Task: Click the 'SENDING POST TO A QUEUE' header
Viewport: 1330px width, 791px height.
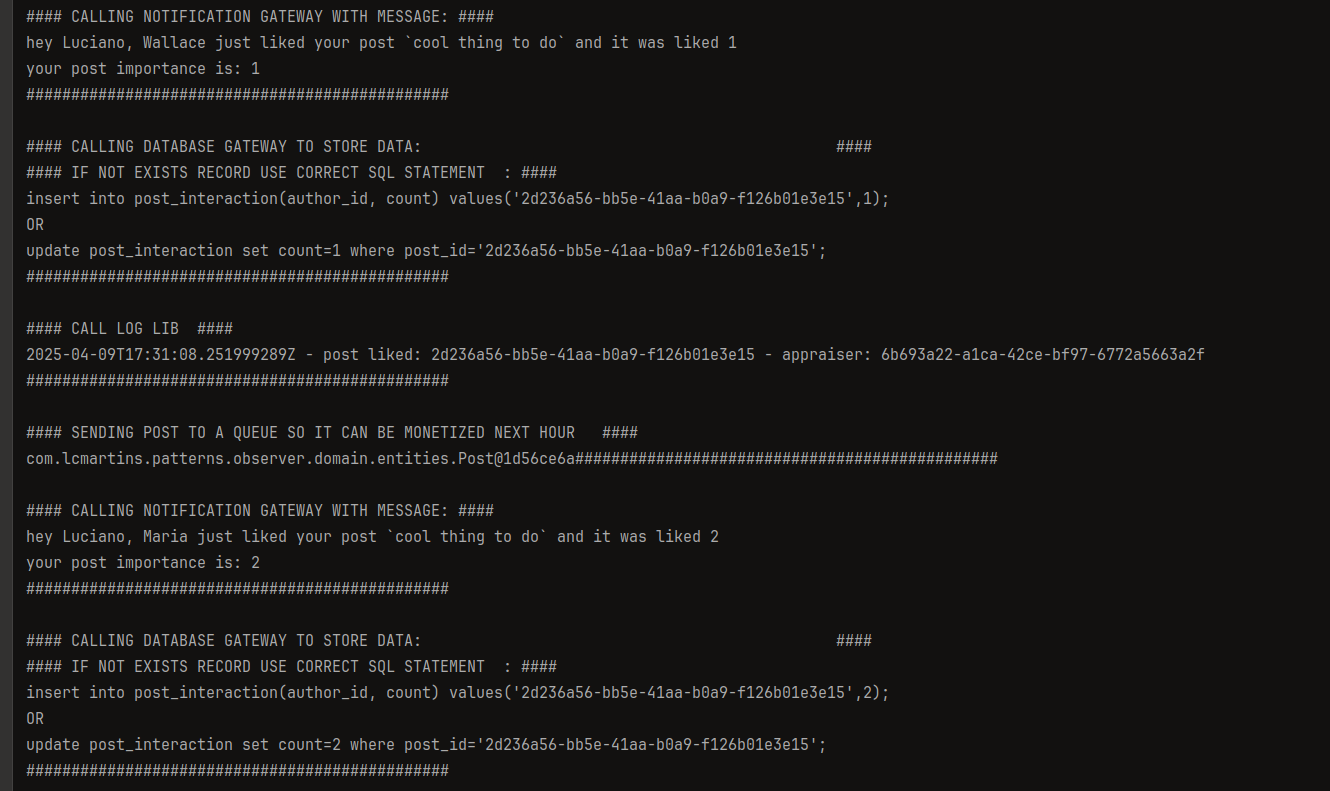Action: click(332, 433)
